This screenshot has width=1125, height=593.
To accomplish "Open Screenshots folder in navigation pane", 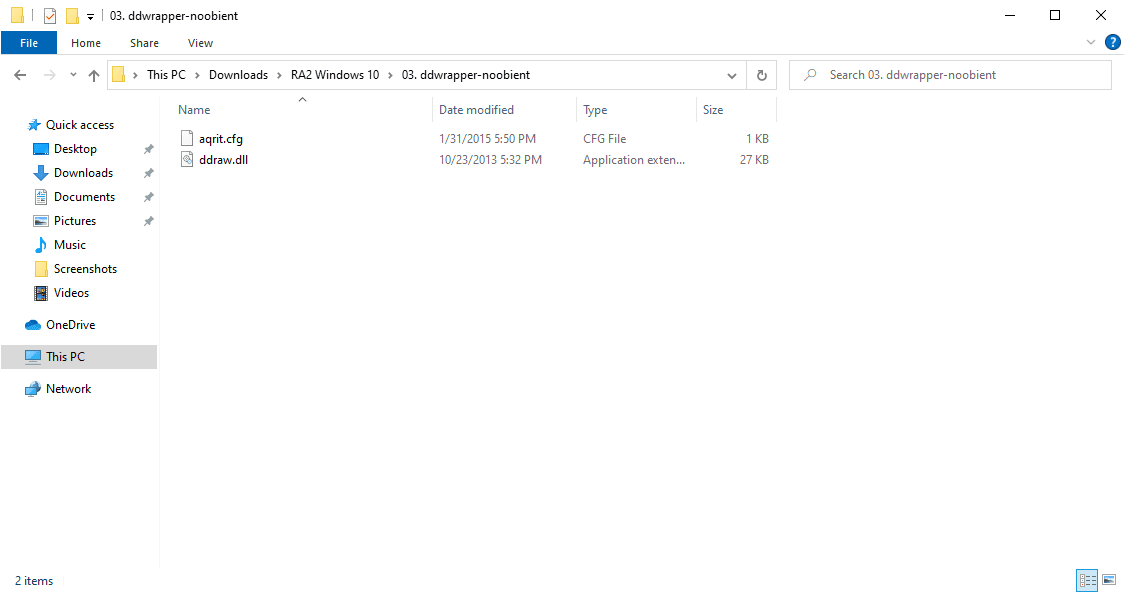I will coord(85,269).
